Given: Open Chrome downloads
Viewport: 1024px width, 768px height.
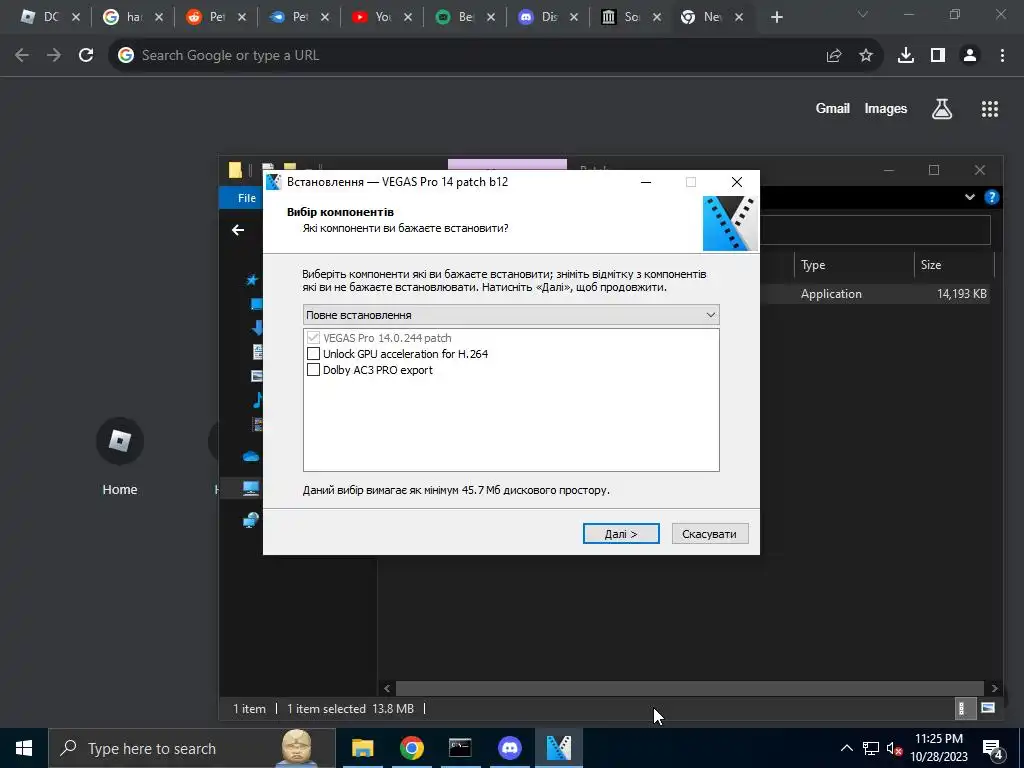Looking at the screenshot, I should (906, 56).
